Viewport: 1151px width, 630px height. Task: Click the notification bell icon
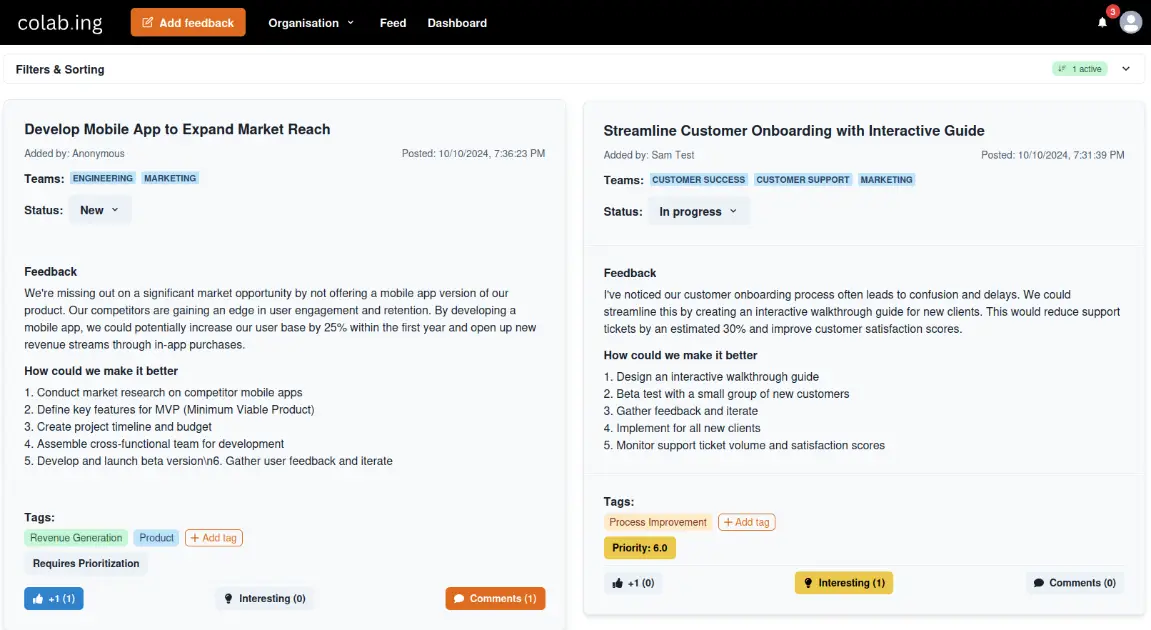pos(1103,22)
